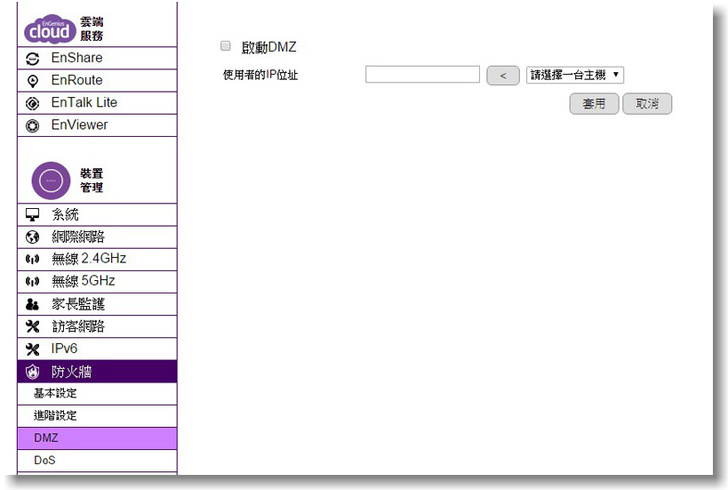Select the DoS submenu item
Screen dimensions: 728x490
[45, 461]
